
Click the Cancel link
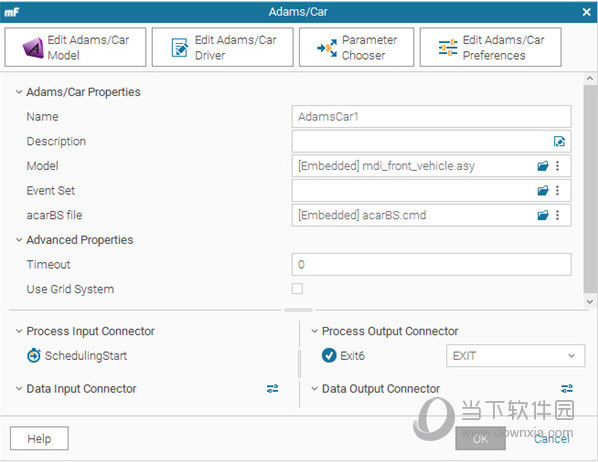tap(551, 439)
